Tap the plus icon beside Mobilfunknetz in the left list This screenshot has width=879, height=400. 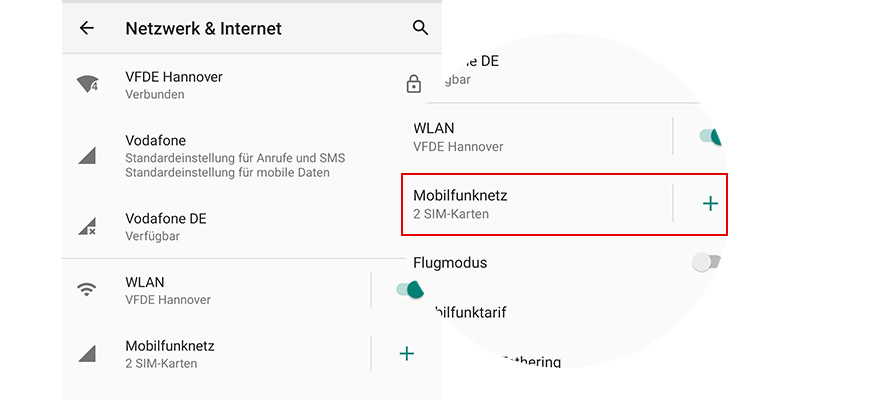click(x=406, y=353)
